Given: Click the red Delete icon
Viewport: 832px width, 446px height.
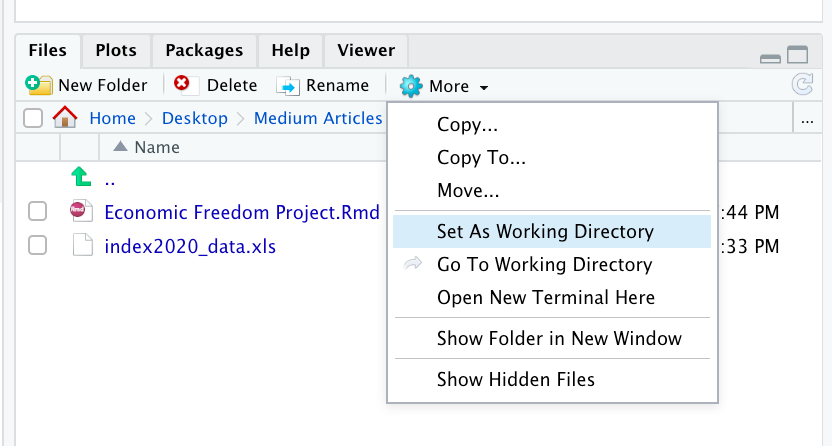Looking at the screenshot, I should [x=182, y=85].
